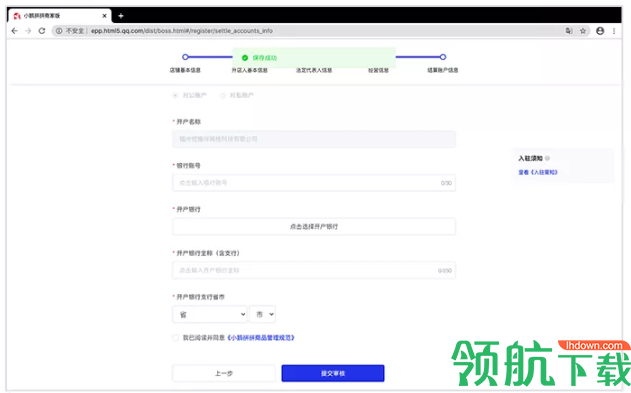Click the browser forward arrow
The image size is (631, 393).
click(x=28, y=31)
